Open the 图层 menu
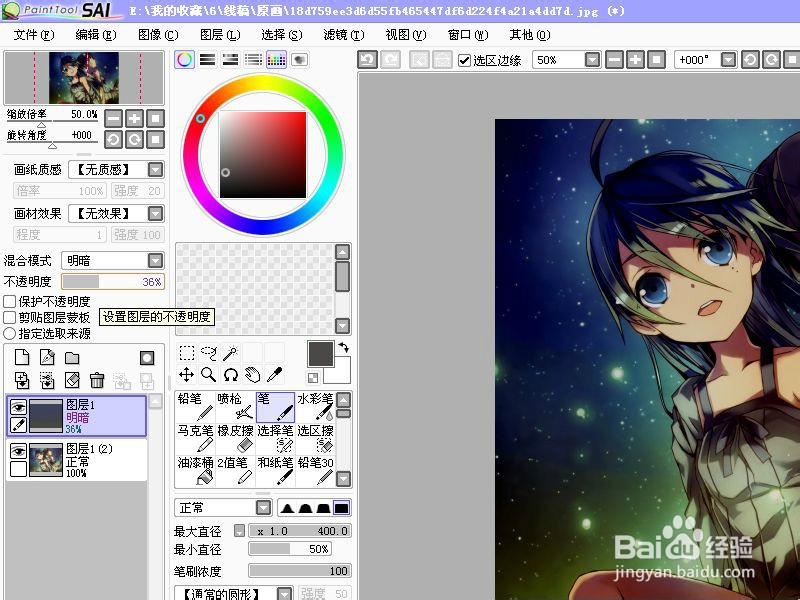Screen dimensions: 800x600 coord(220,35)
